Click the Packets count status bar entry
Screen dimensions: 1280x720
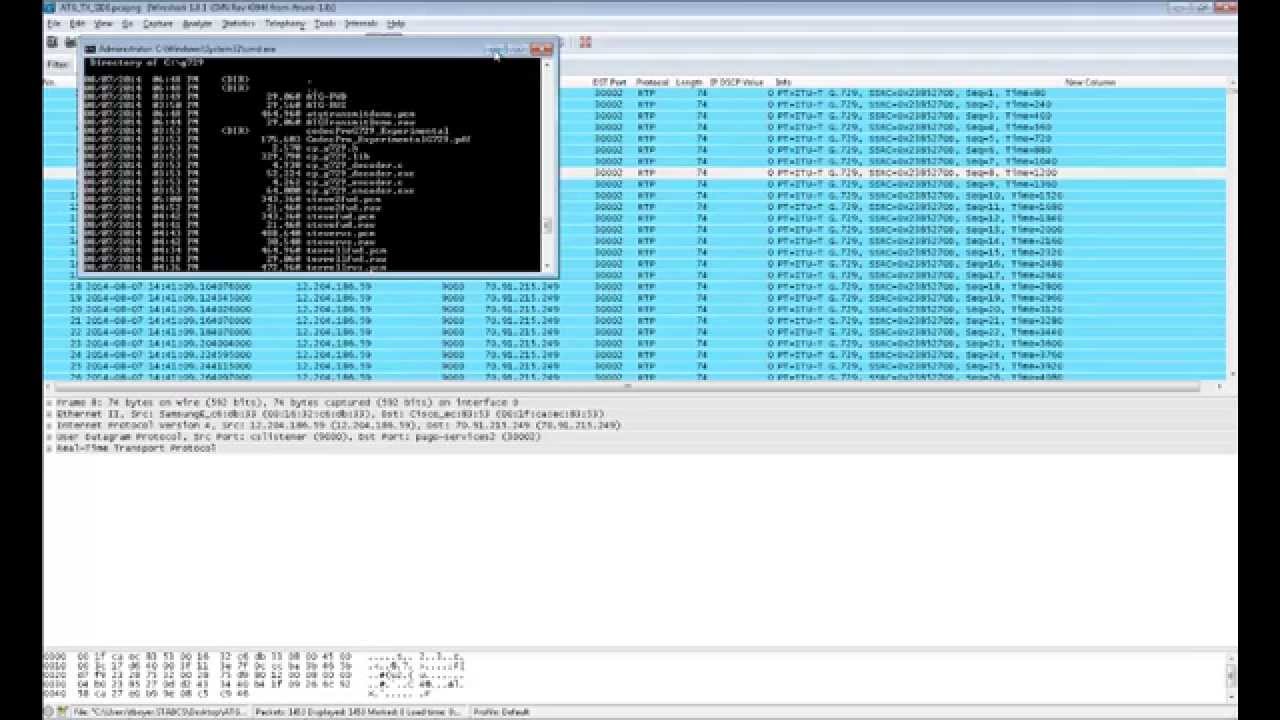coord(357,712)
